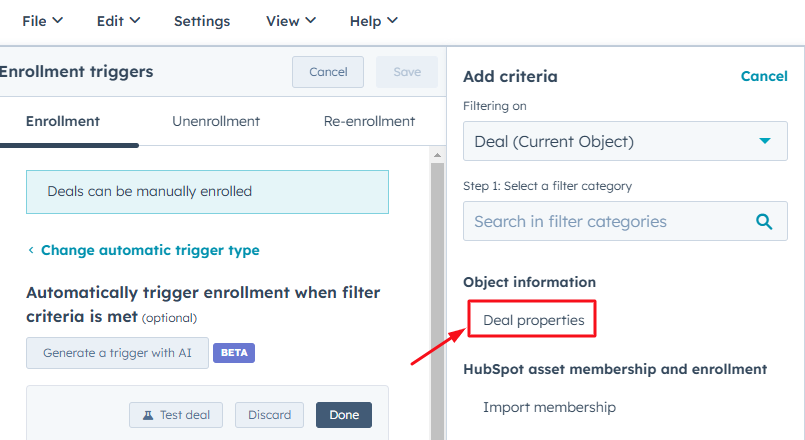Select Deal properties filter category
This screenshot has width=805, height=440.
(534, 320)
